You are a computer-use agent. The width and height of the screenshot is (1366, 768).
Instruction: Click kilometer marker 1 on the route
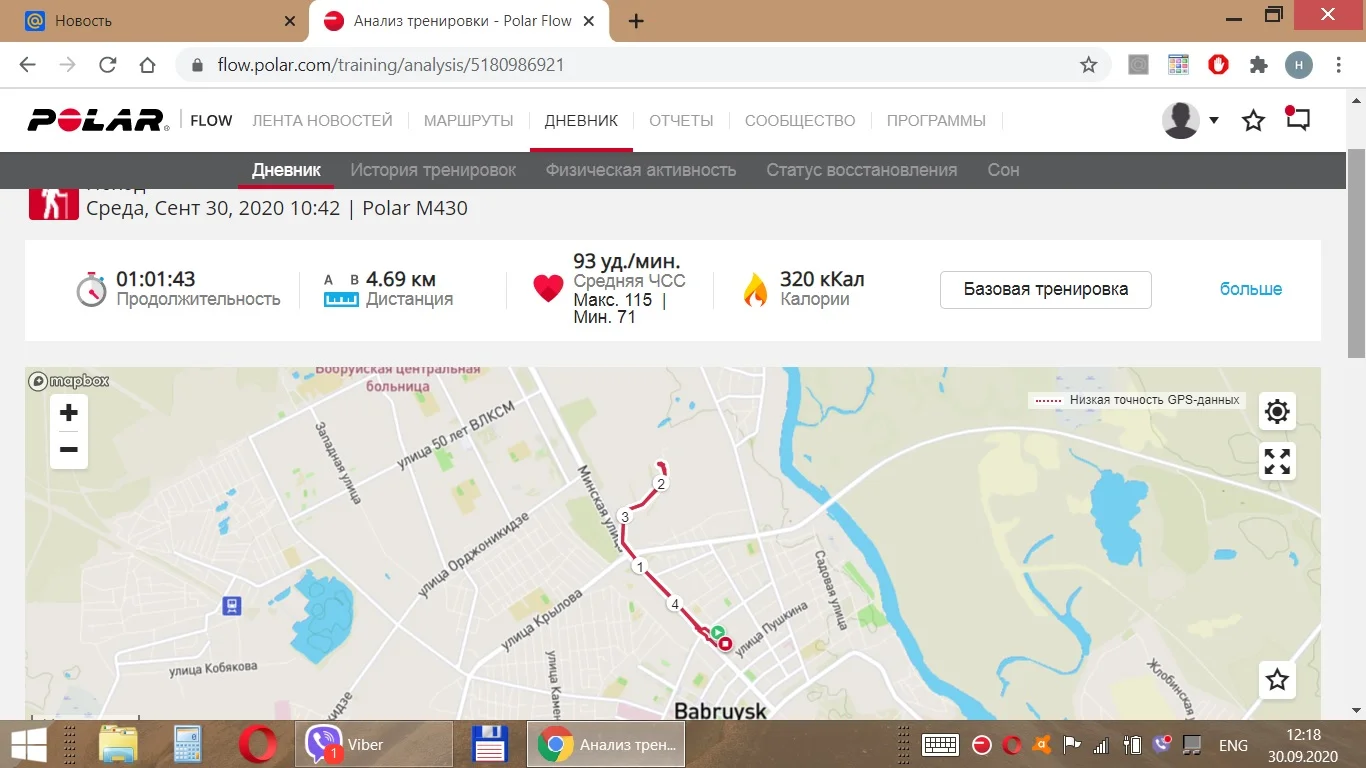click(x=640, y=567)
